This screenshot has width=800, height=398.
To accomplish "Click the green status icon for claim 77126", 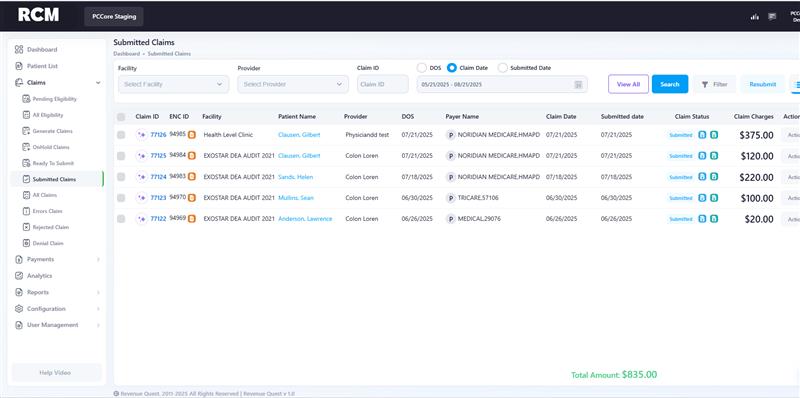I will click(x=714, y=135).
